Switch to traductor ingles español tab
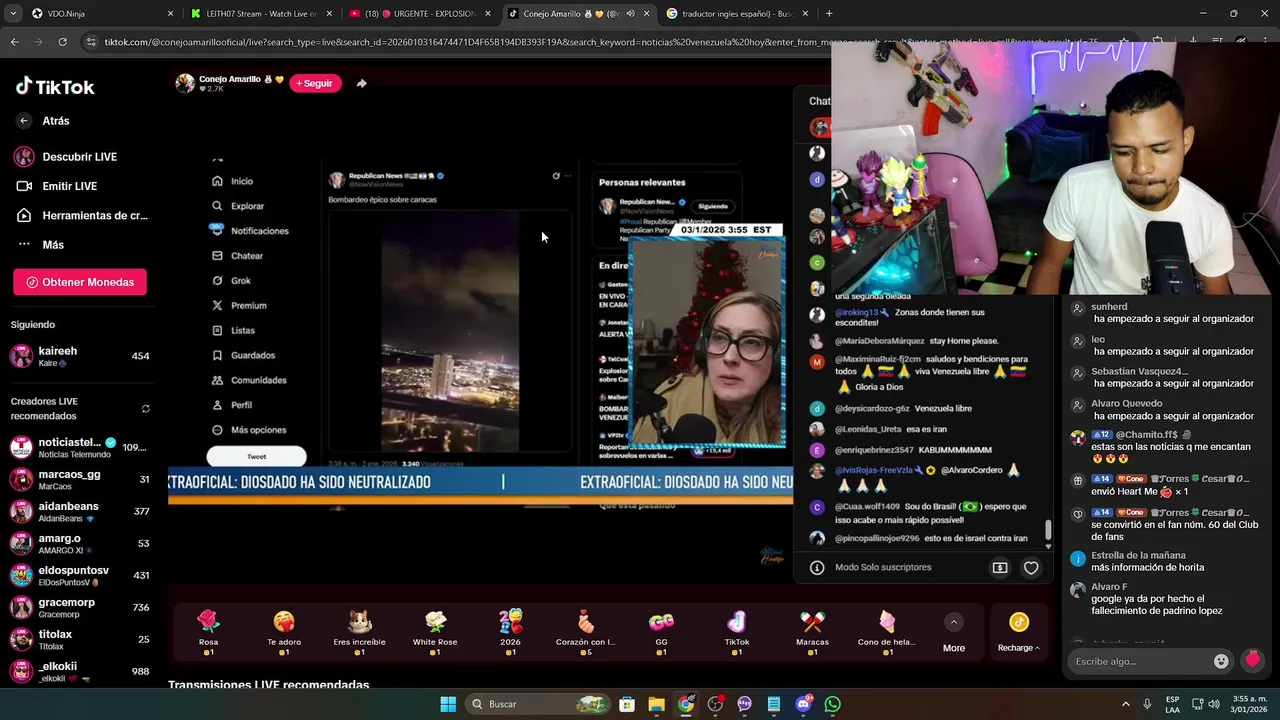Screen dimensions: 1280x720 [x=735, y=14]
